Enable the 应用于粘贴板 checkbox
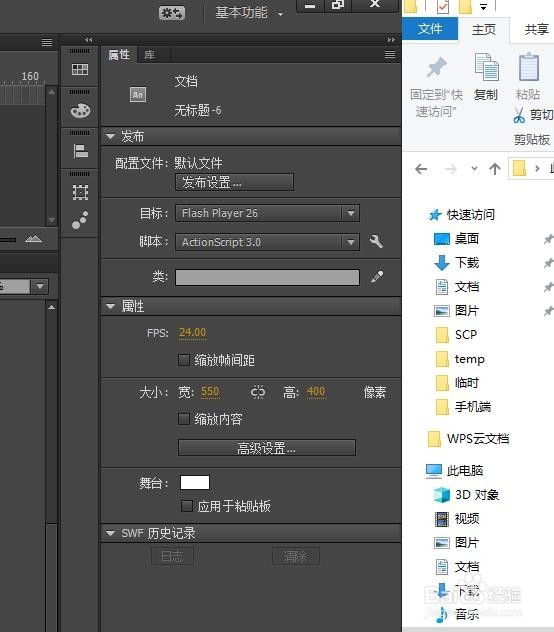The height and width of the screenshot is (632, 554). (187, 506)
